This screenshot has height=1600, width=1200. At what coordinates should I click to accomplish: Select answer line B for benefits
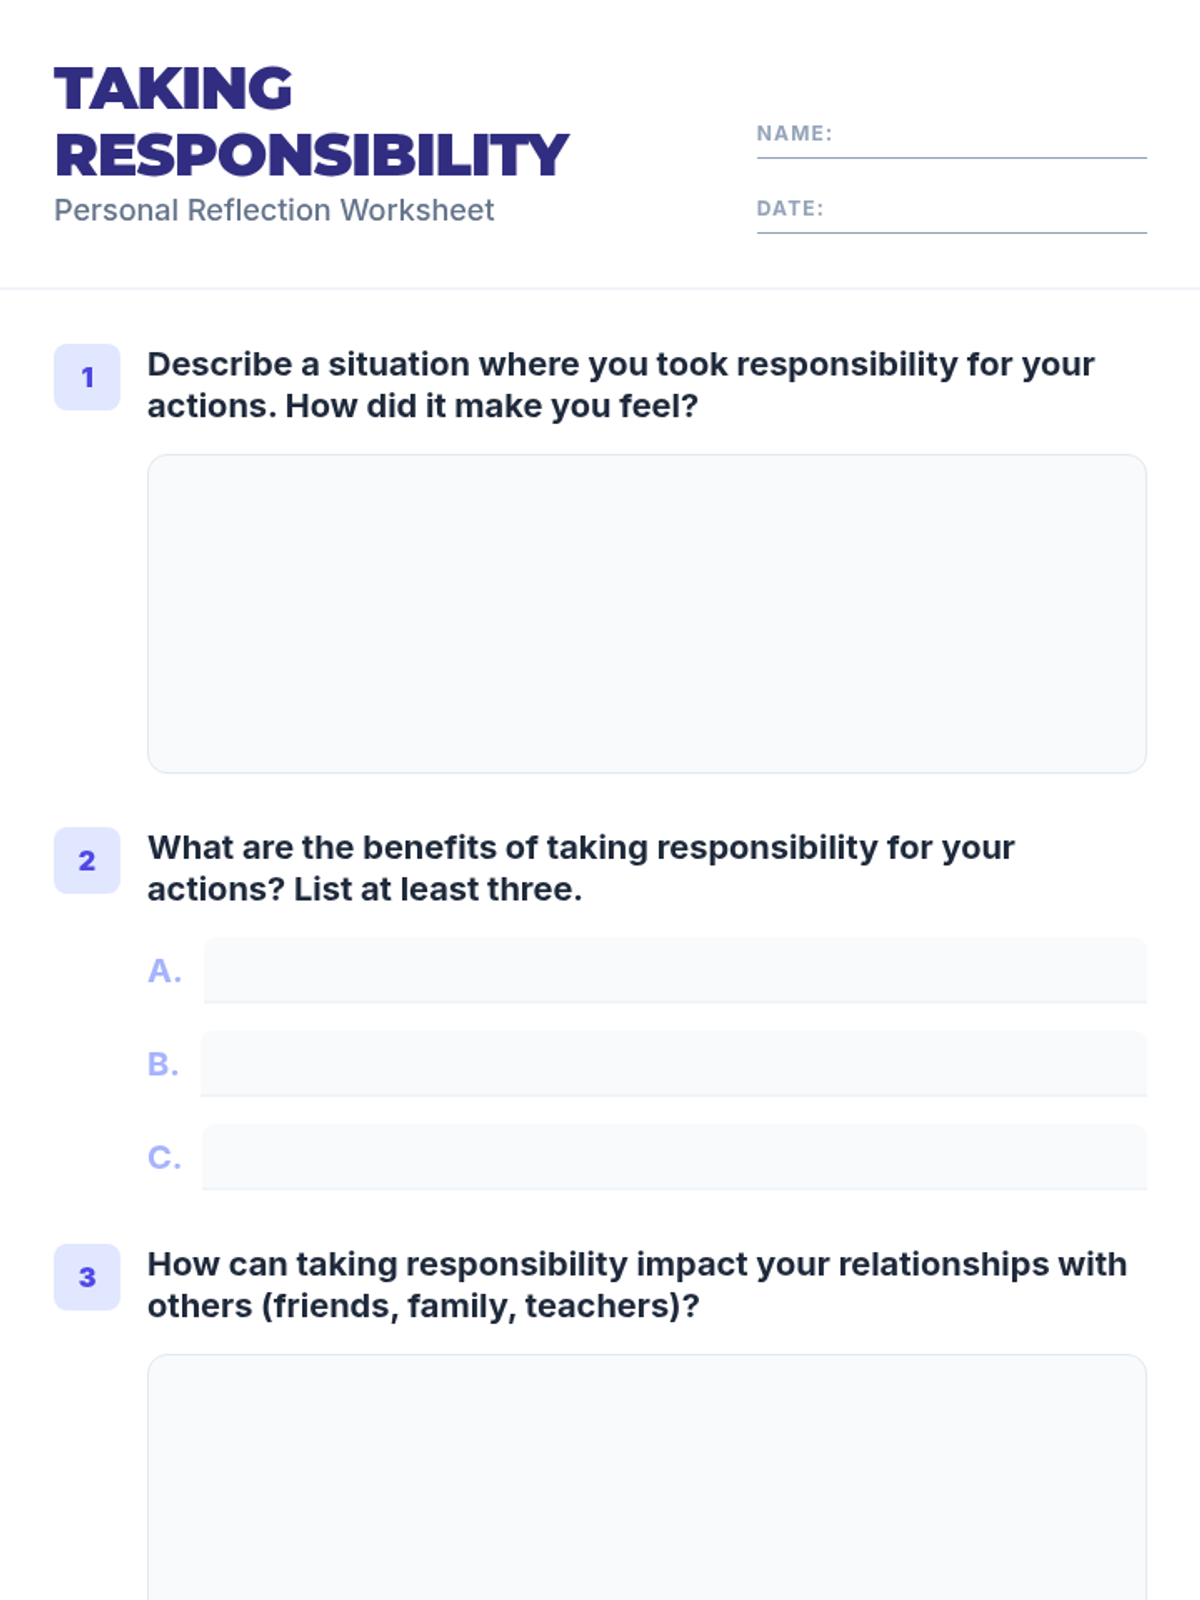pos(673,1063)
